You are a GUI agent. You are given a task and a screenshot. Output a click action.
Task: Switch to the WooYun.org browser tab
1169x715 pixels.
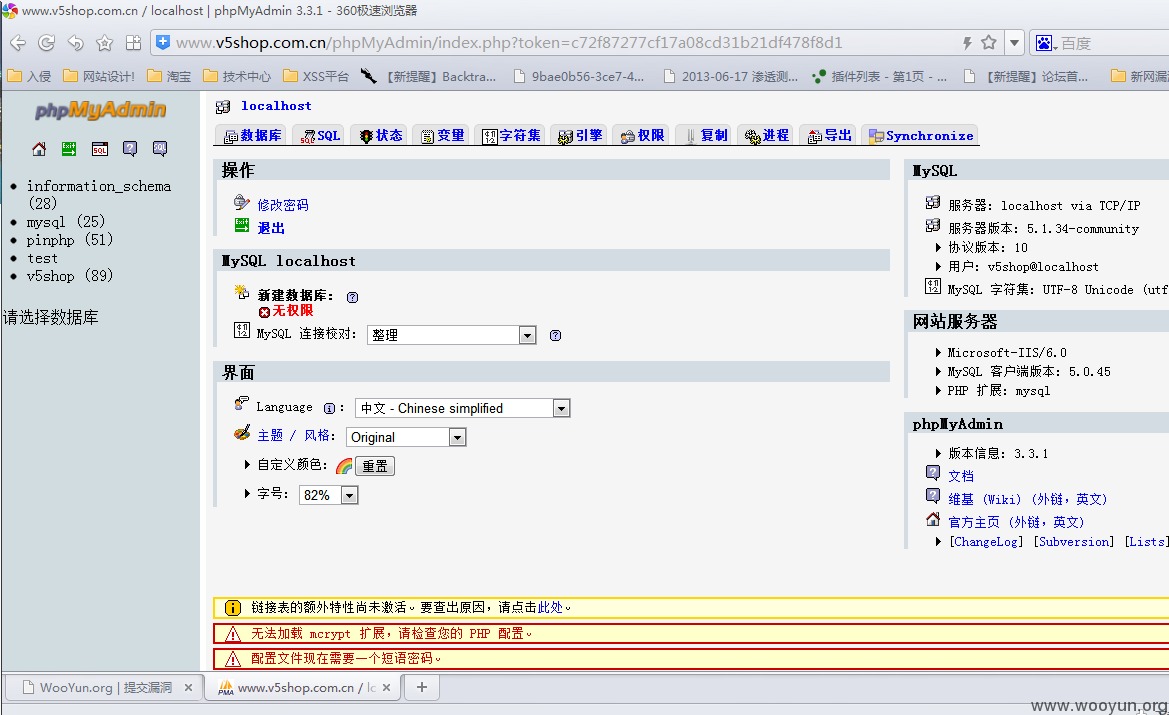[x=104, y=687]
